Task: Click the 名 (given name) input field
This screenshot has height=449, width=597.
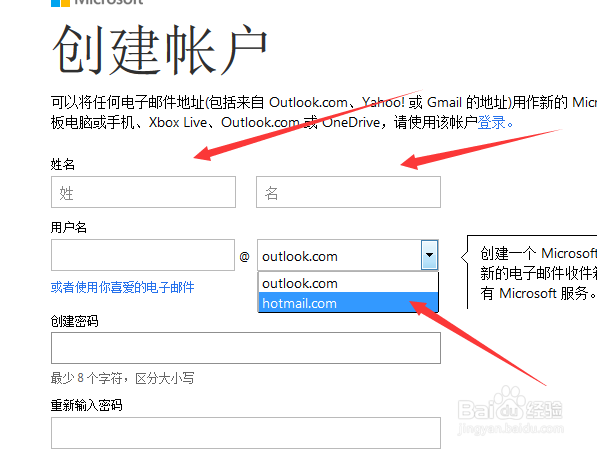Action: coord(348,192)
